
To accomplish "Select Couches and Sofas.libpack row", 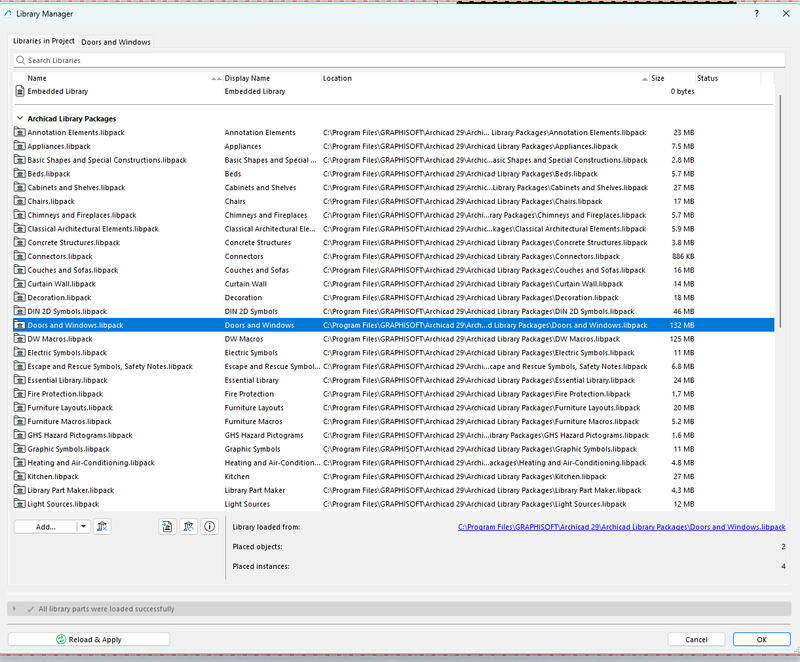I will 393,270.
